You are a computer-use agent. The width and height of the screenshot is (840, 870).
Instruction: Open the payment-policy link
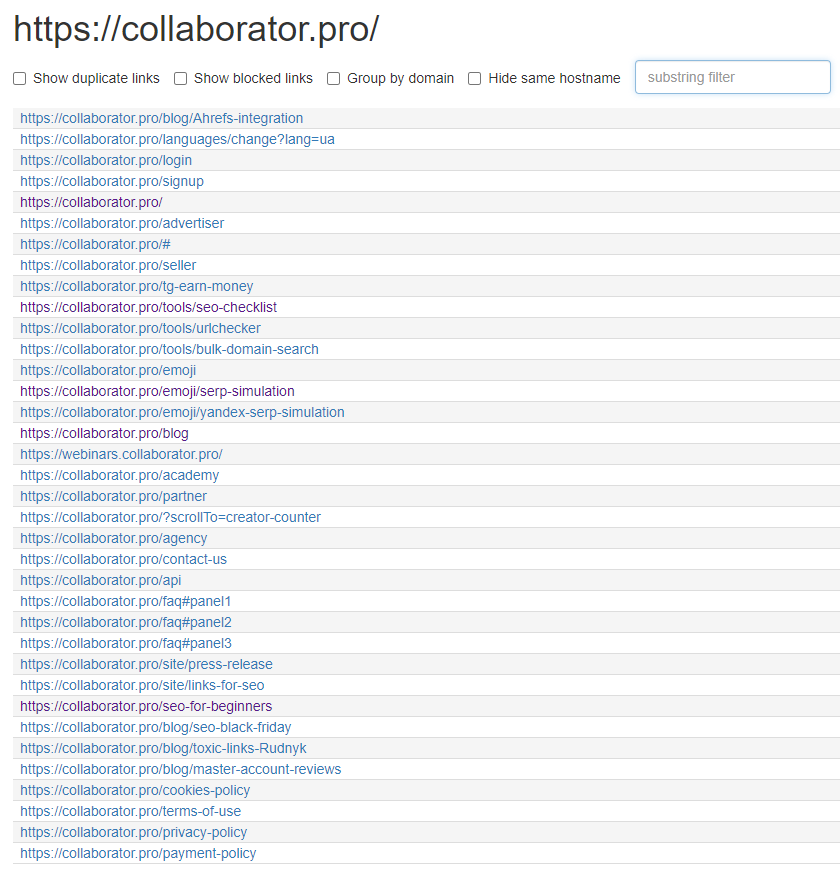[138, 853]
